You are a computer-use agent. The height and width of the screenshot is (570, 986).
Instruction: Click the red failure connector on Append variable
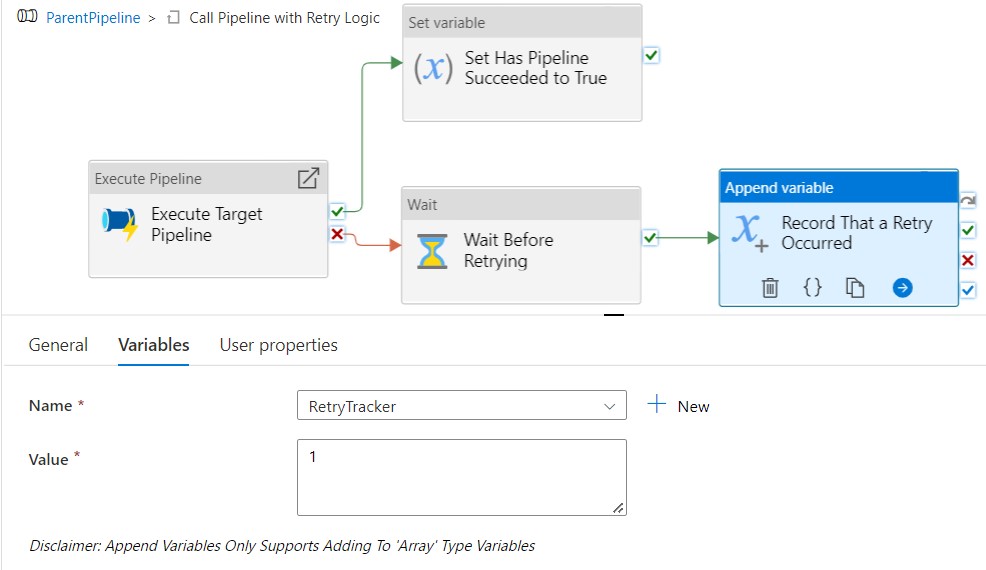point(968,260)
